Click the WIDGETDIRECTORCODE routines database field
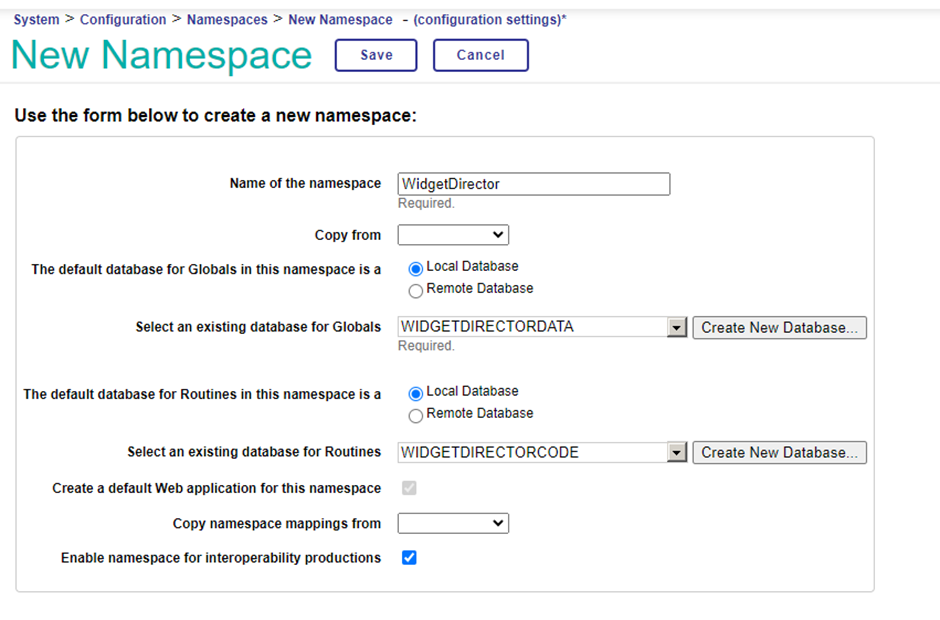 click(531, 453)
